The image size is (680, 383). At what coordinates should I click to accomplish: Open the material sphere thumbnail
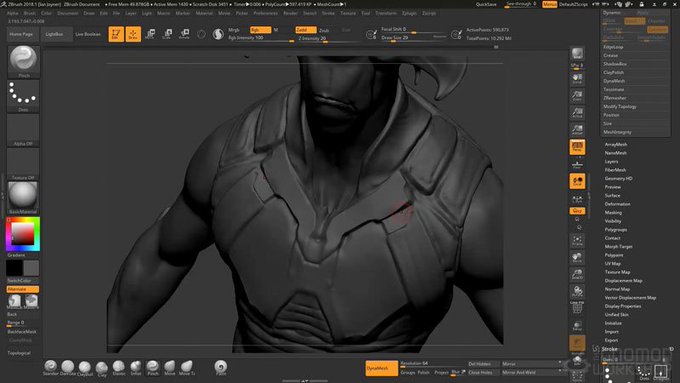23,198
